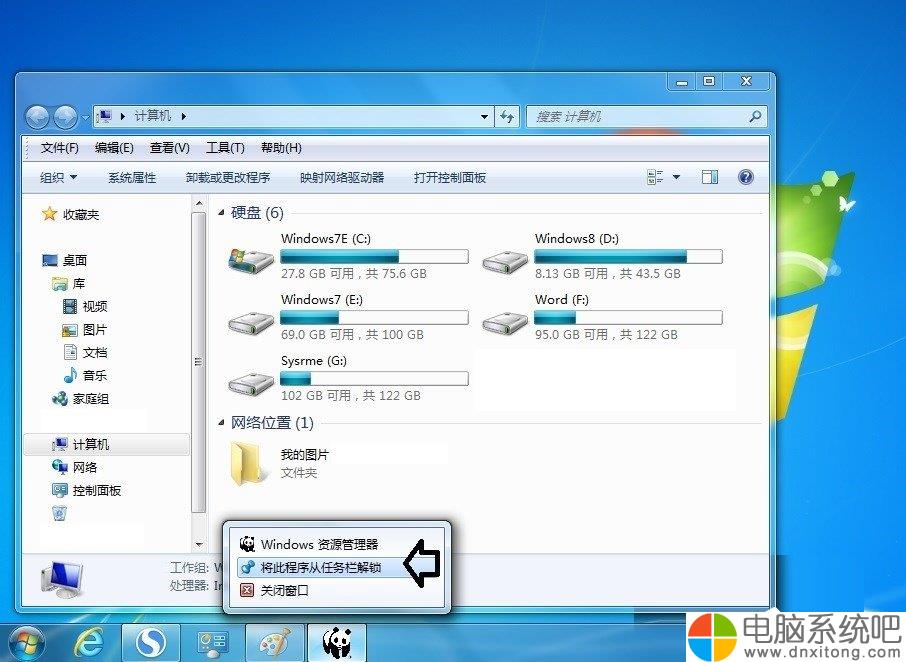
Task: Collapse the 网络位置 (1) group
Action: coord(221,423)
